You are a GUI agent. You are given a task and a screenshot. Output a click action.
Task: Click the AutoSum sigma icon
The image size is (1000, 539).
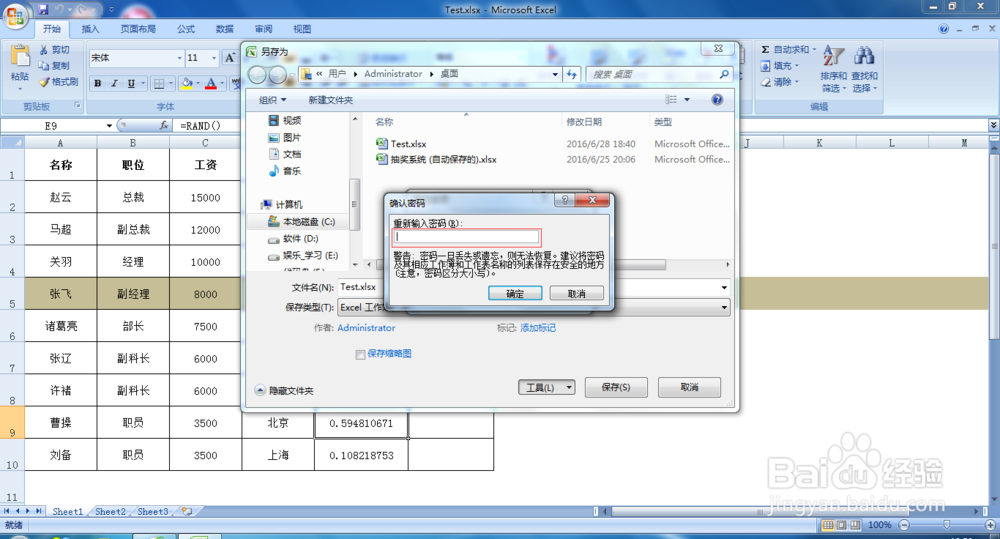coord(765,49)
